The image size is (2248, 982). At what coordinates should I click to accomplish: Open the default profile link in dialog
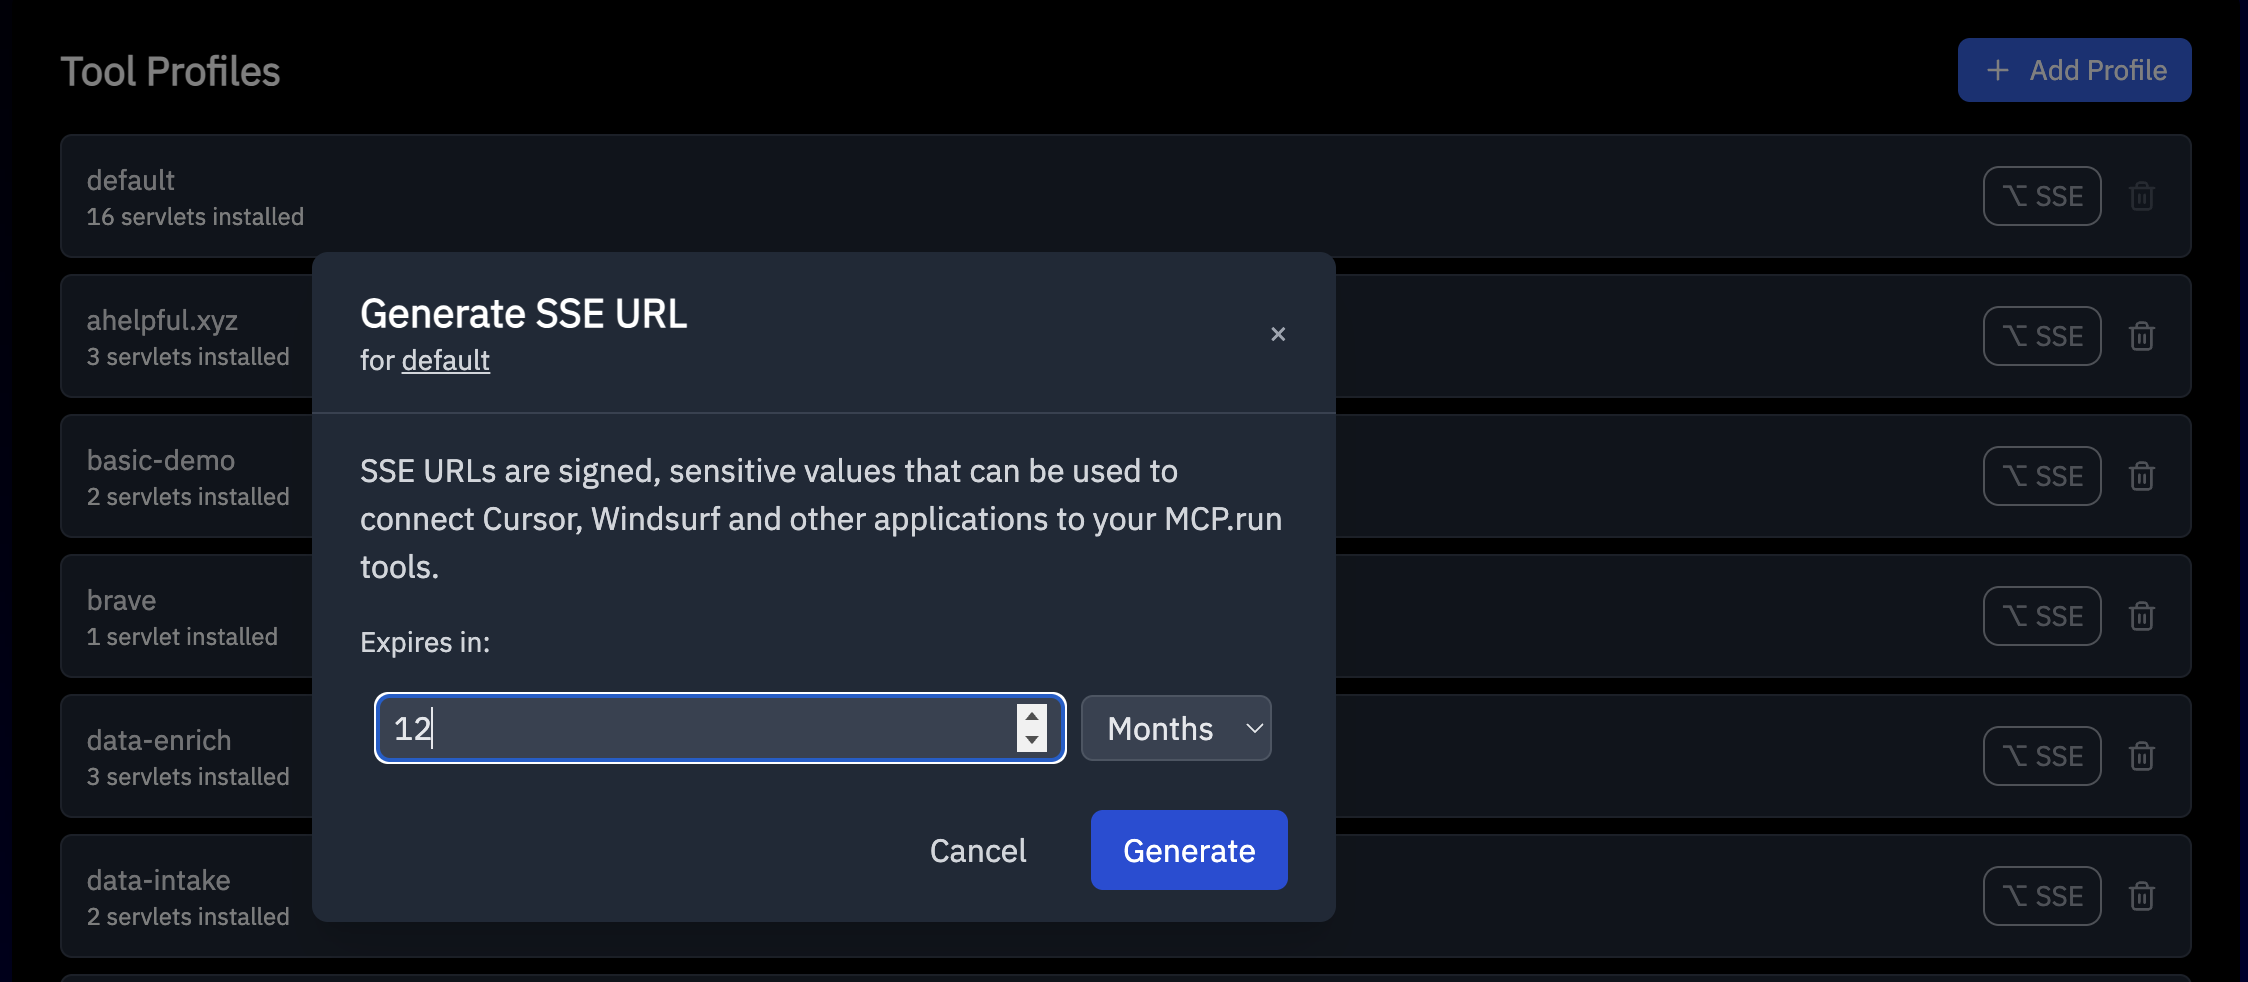click(x=445, y=360)
